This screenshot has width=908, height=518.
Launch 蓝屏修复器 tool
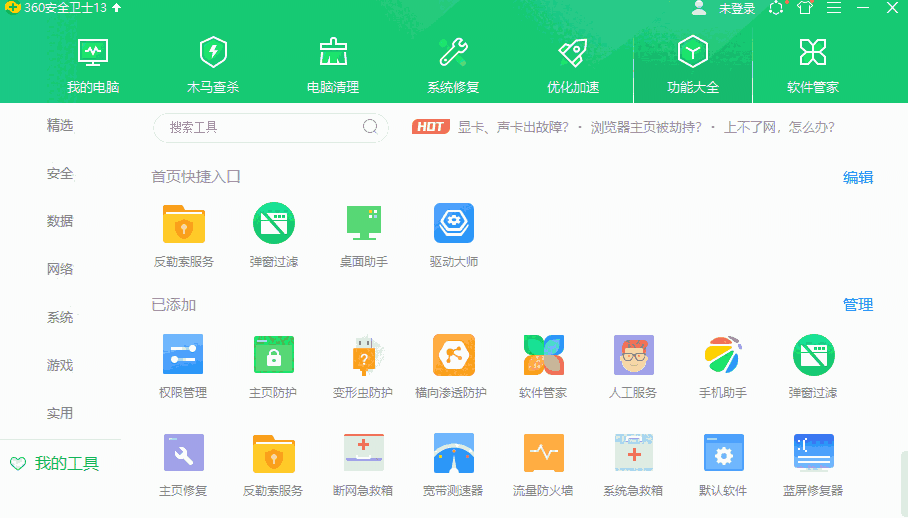(x=813, y=465)
